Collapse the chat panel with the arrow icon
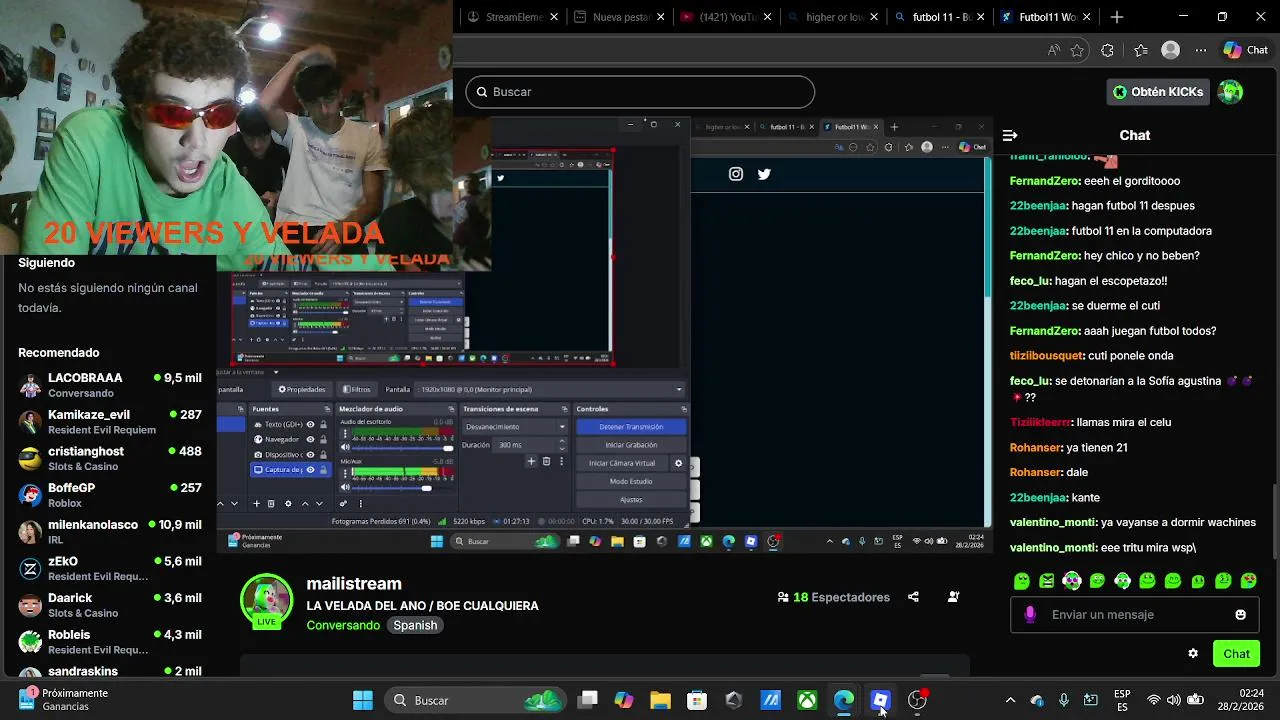This screenshot has height=720, width=1280. point(1010,135)
